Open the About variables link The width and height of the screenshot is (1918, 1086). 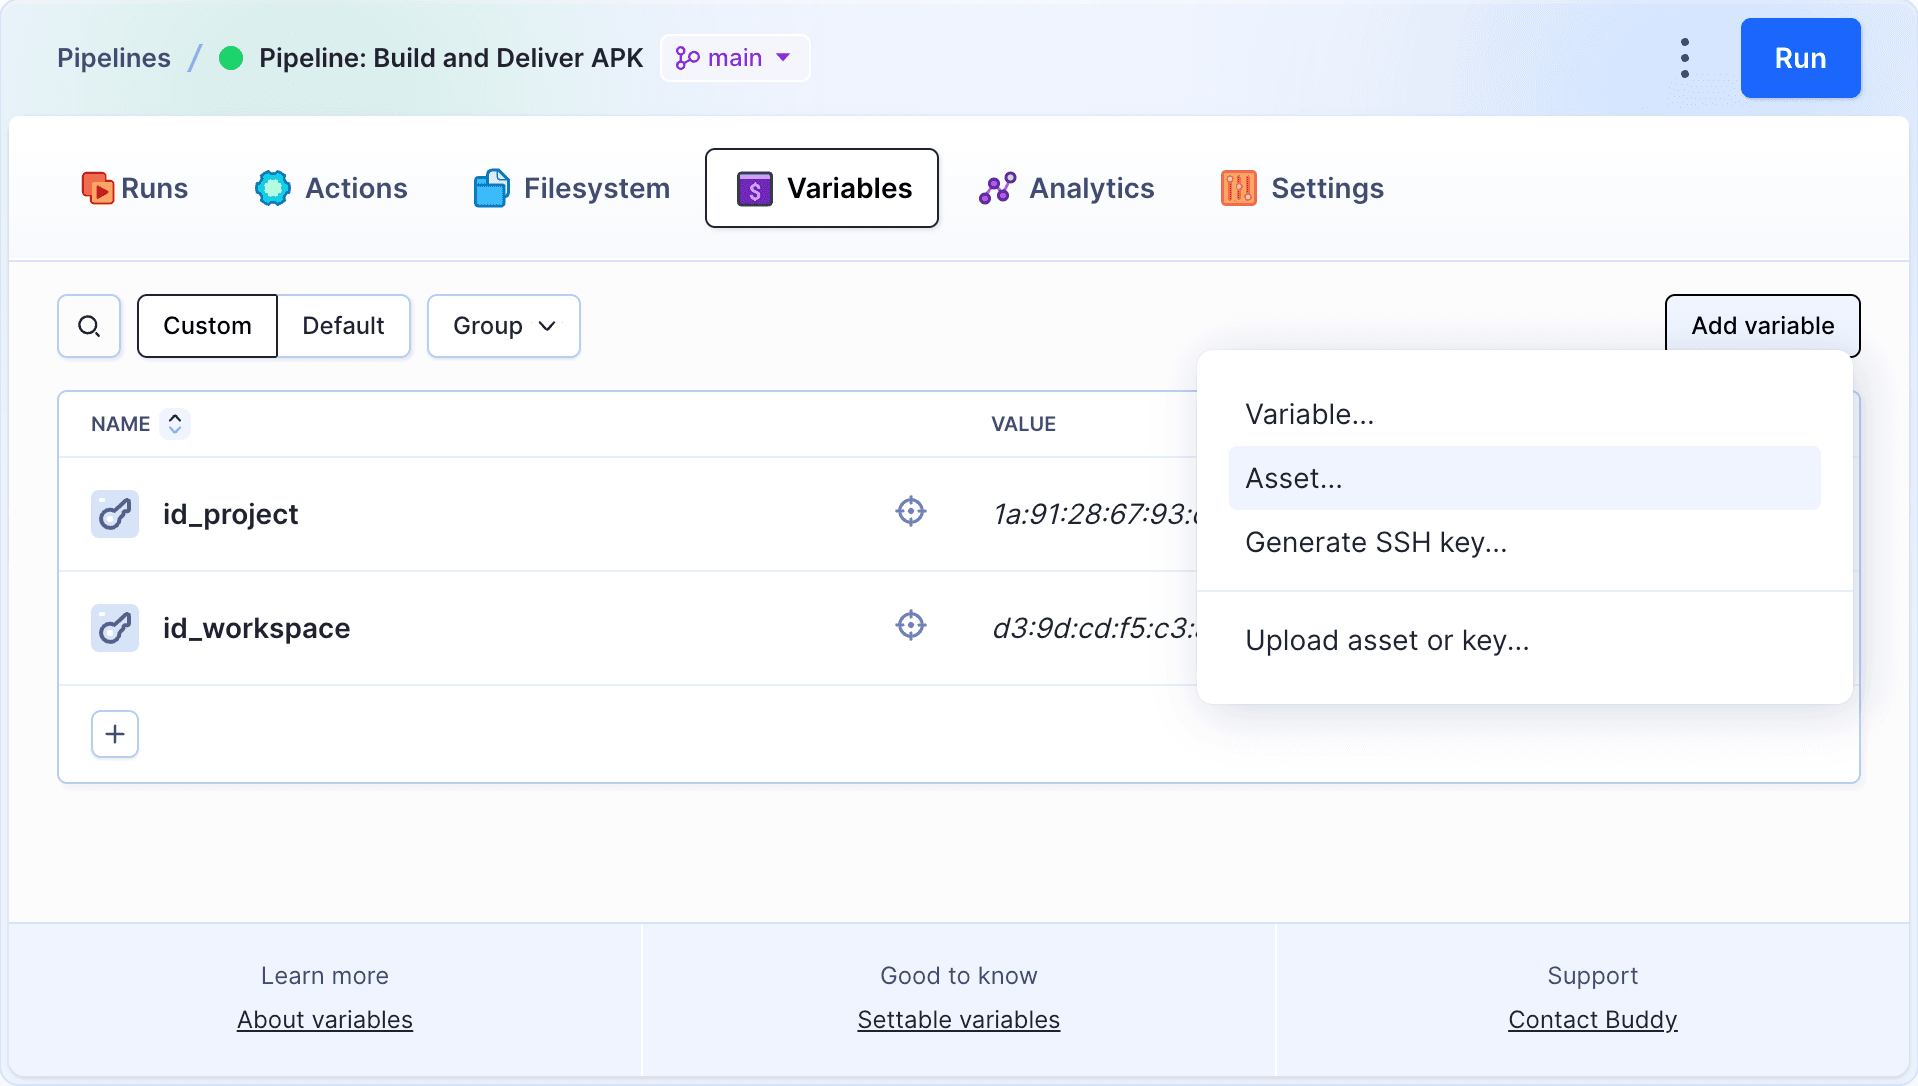click(325, 1019)
